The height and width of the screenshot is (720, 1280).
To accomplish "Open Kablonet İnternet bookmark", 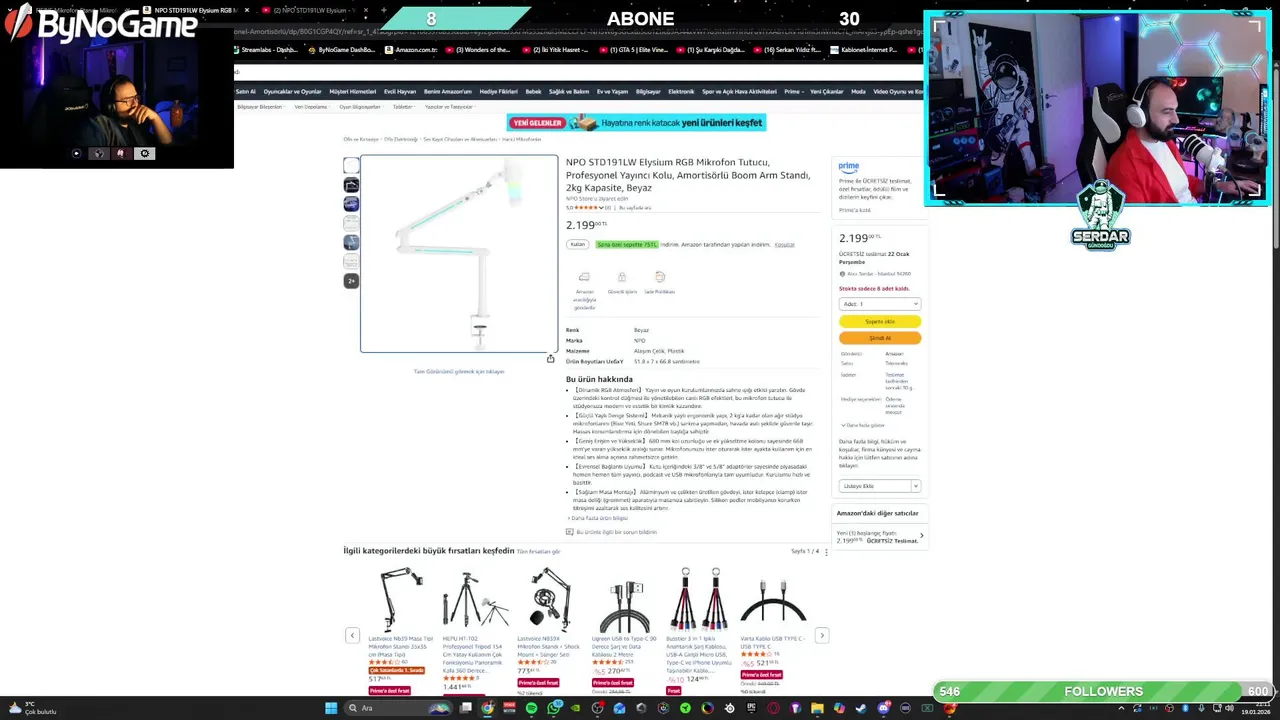I will pos(866,49).
